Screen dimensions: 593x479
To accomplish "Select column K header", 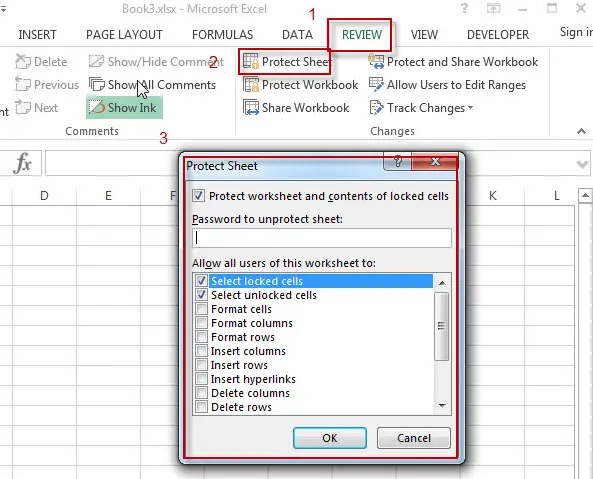I will coord(492,195).
